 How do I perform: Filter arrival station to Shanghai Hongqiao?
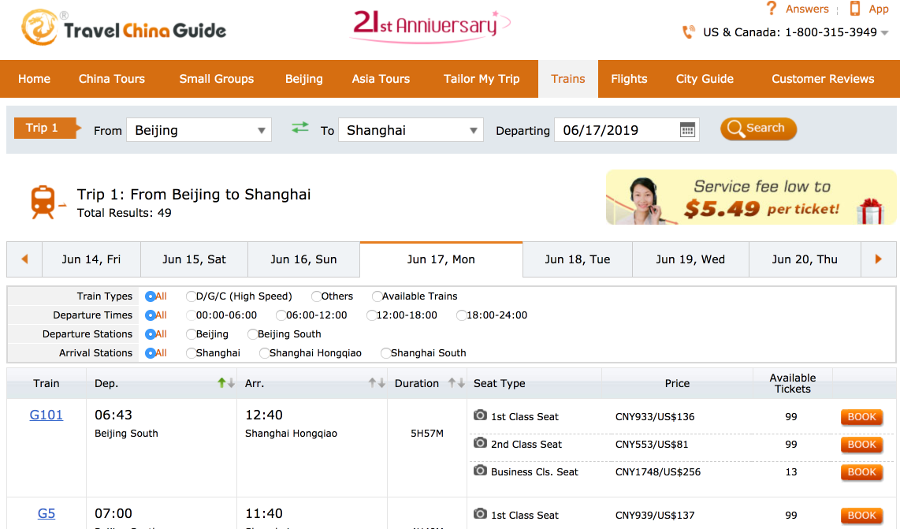click(x=265, y=353)
